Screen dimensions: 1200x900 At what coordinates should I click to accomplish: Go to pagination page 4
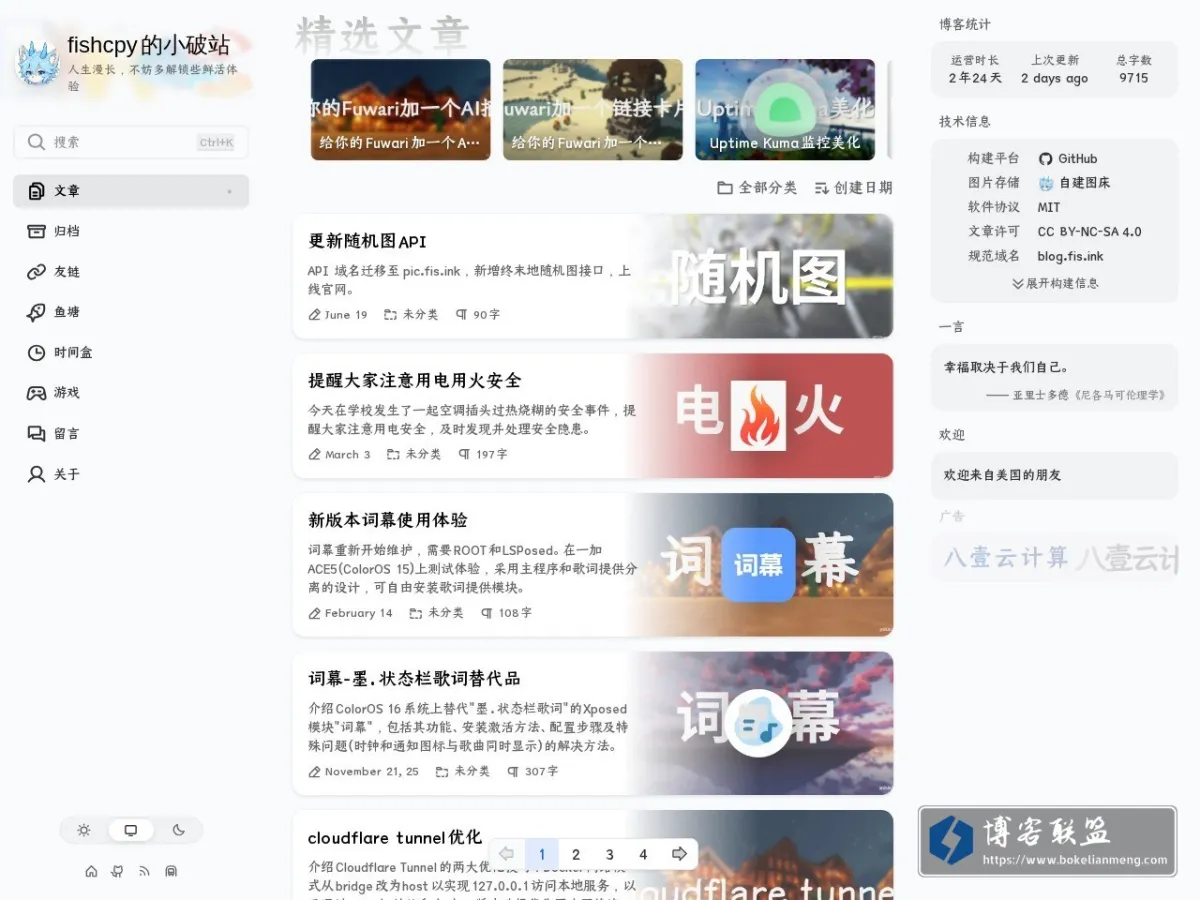pos(643,854)
